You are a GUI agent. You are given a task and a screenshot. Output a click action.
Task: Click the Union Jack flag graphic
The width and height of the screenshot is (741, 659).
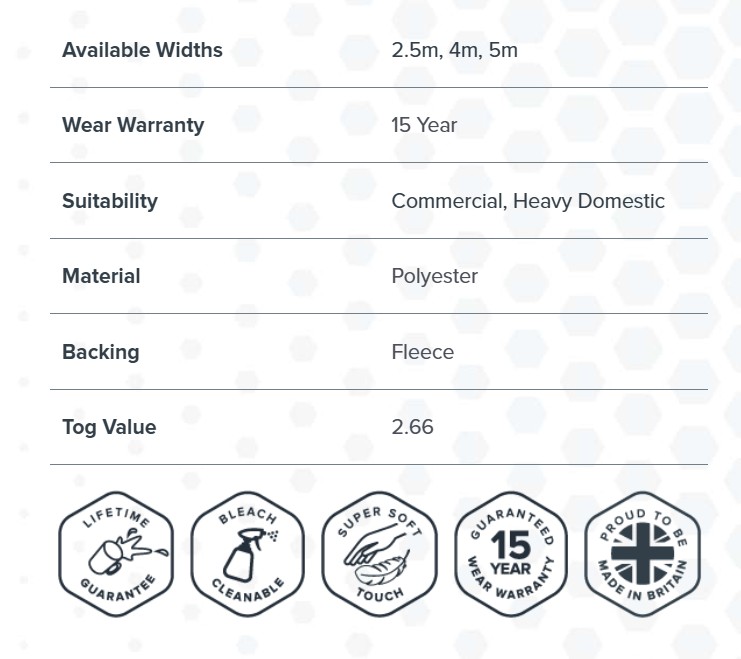tap(643, 553)
